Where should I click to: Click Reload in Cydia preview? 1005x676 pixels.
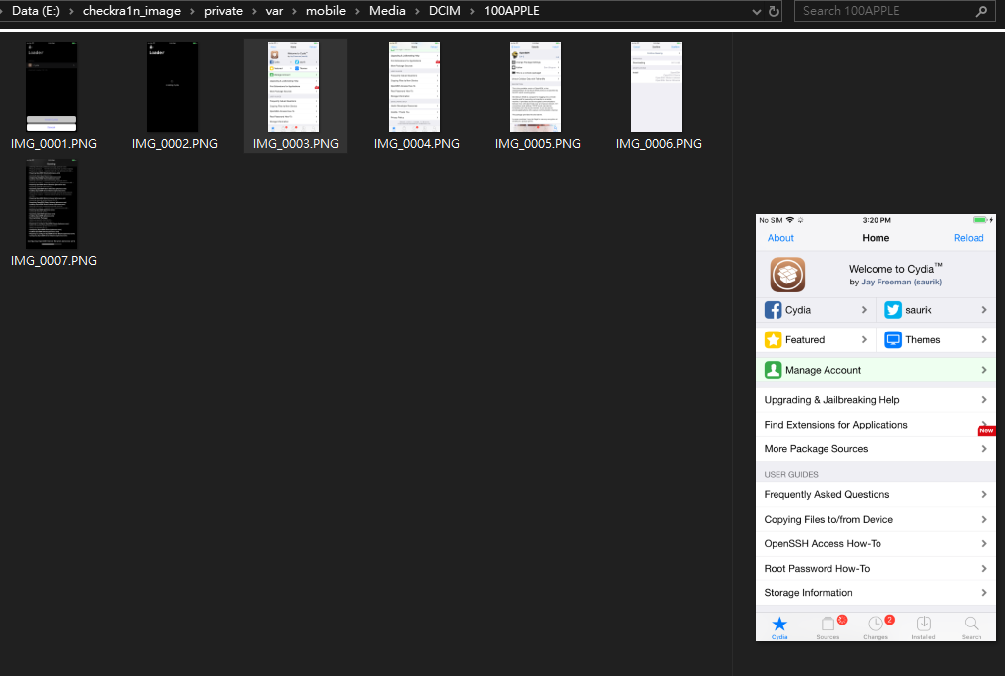(x=968, y=238)
